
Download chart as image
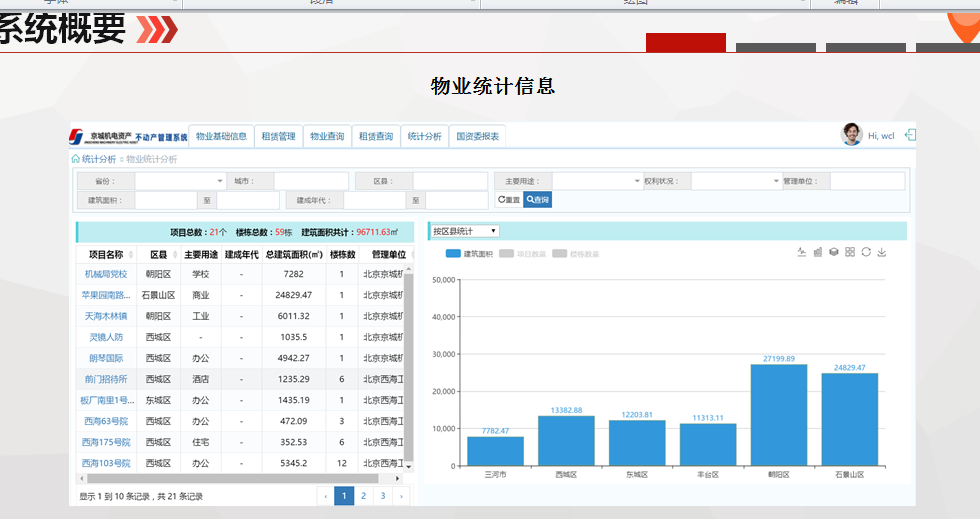(x=882, y=252)
